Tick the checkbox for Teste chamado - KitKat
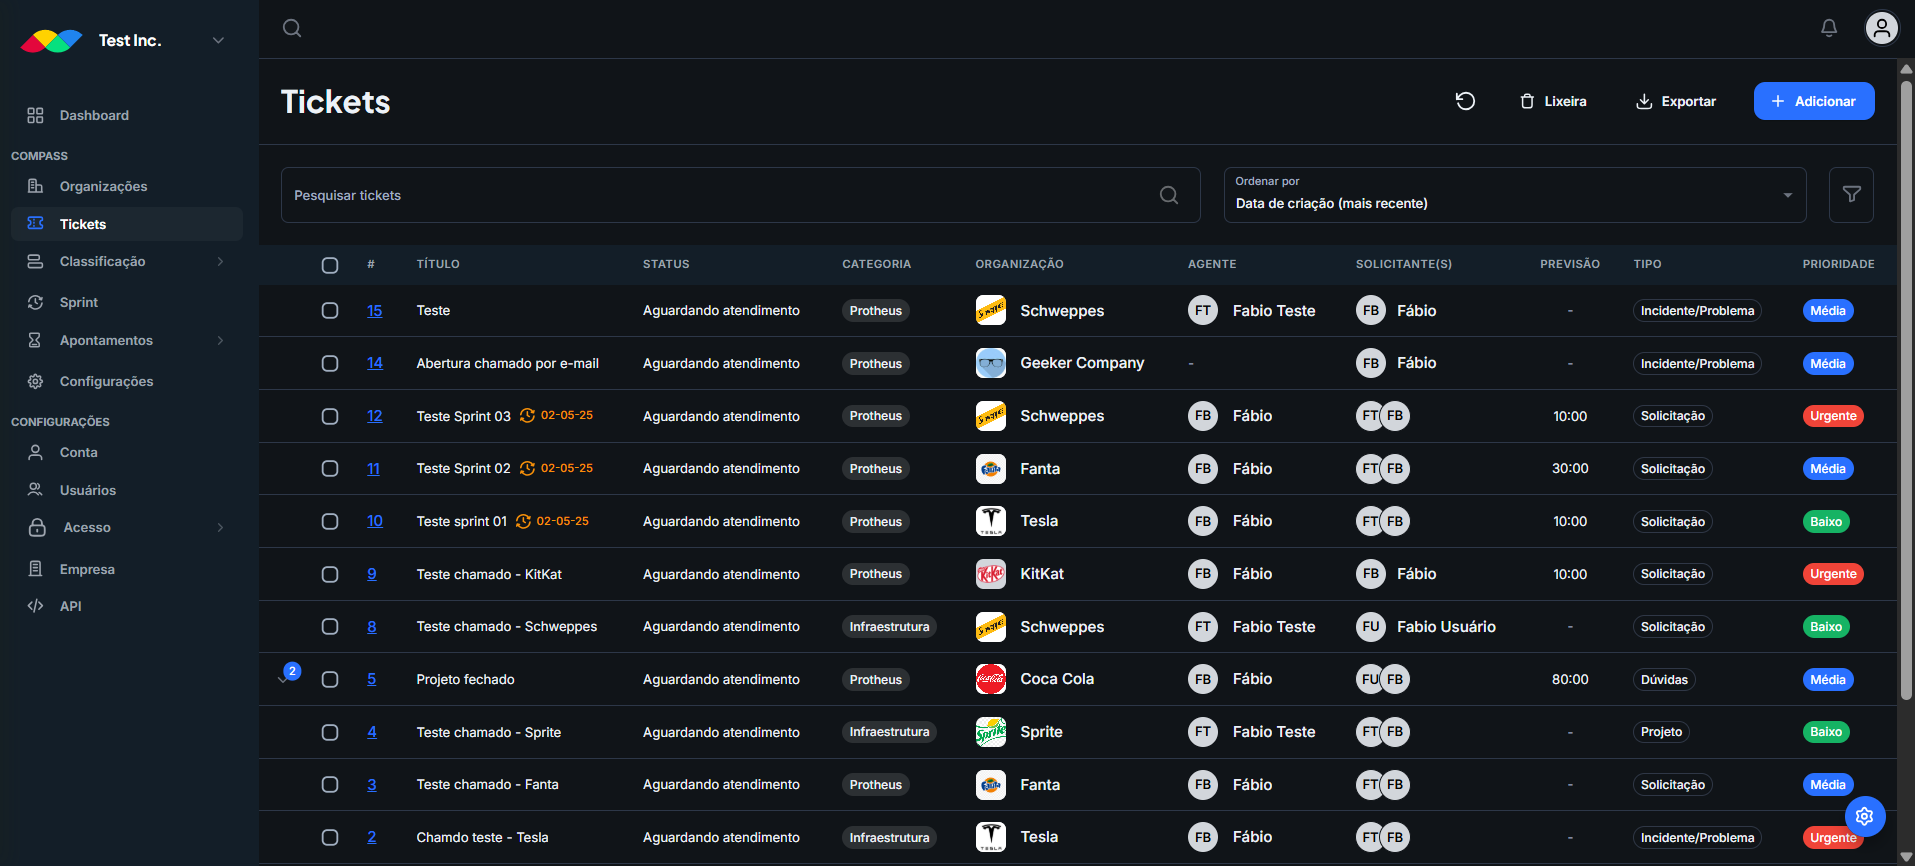The height and width of the screenshot is (866, 1915). click(x=330, y=574)
